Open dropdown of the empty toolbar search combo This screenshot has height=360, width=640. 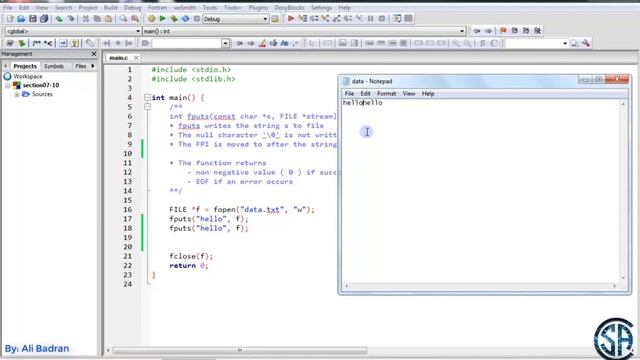tap(225, 43)
